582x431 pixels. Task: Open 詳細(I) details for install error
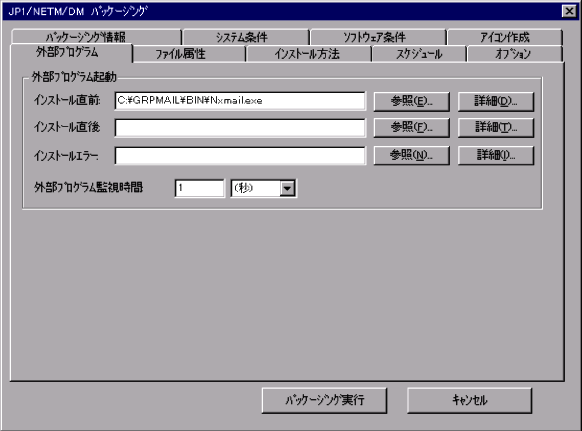click(x=496, y=155)
